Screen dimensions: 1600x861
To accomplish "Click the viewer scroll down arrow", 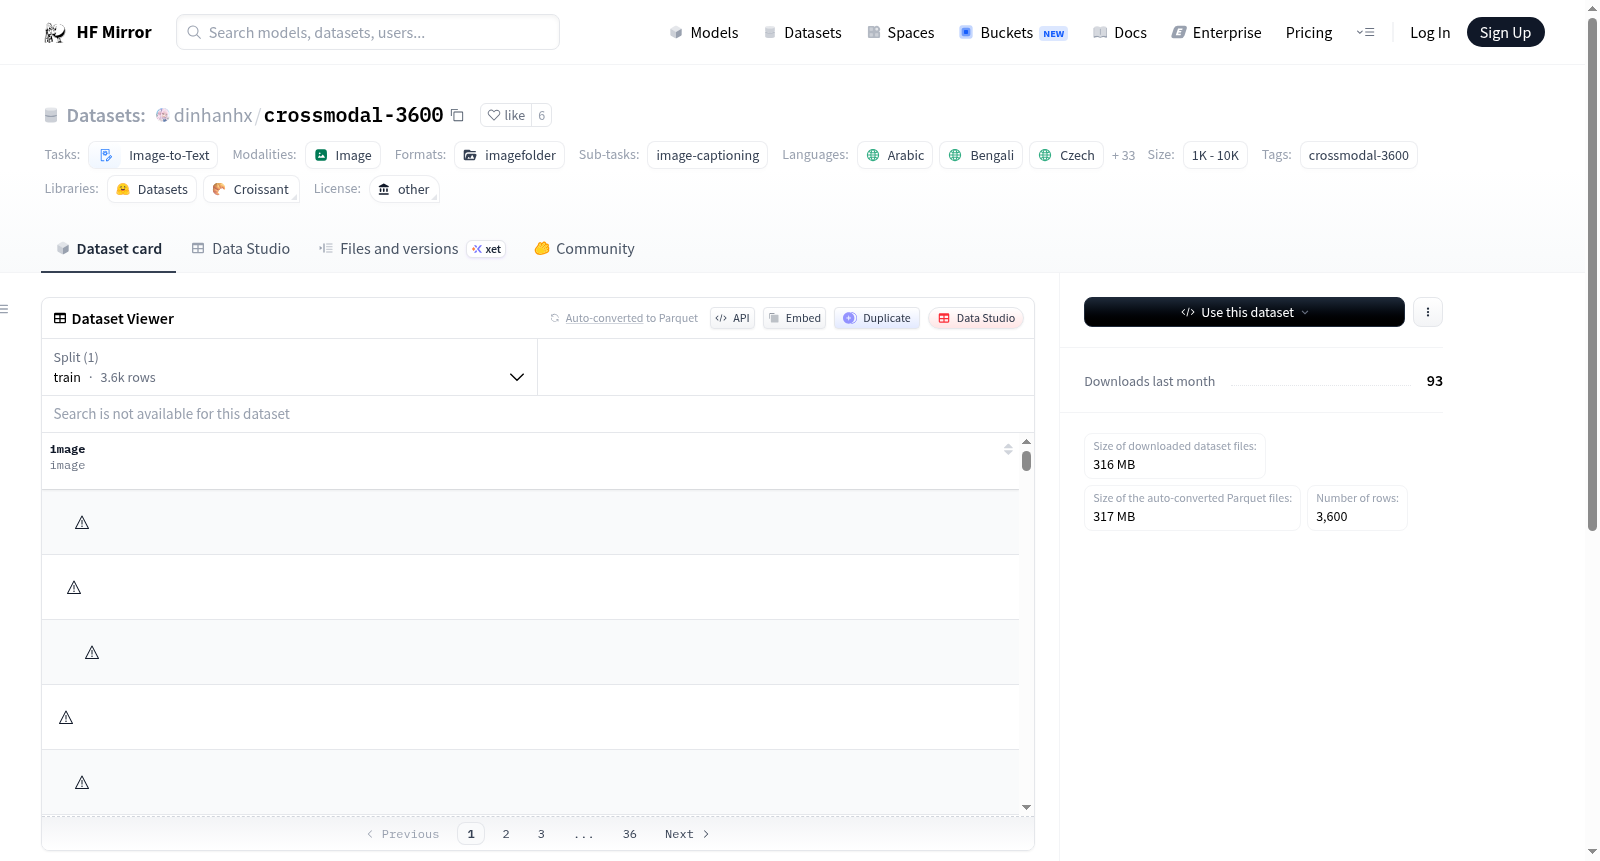I will pos(1026,807).
